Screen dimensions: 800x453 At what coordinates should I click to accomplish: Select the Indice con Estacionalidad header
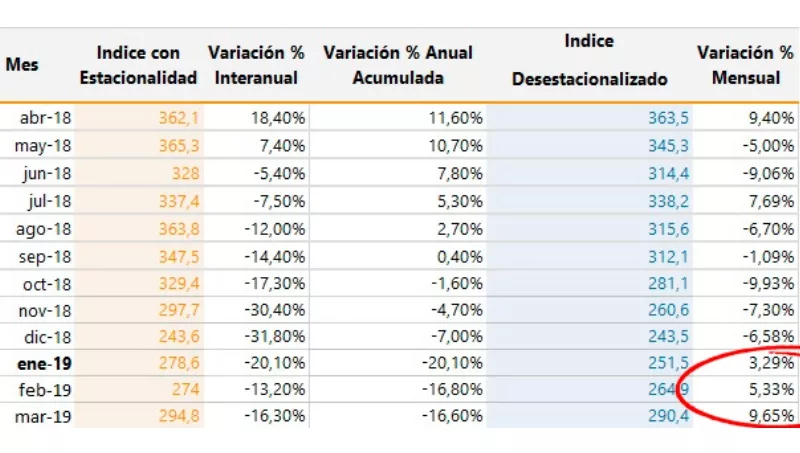tap(138, 65)
